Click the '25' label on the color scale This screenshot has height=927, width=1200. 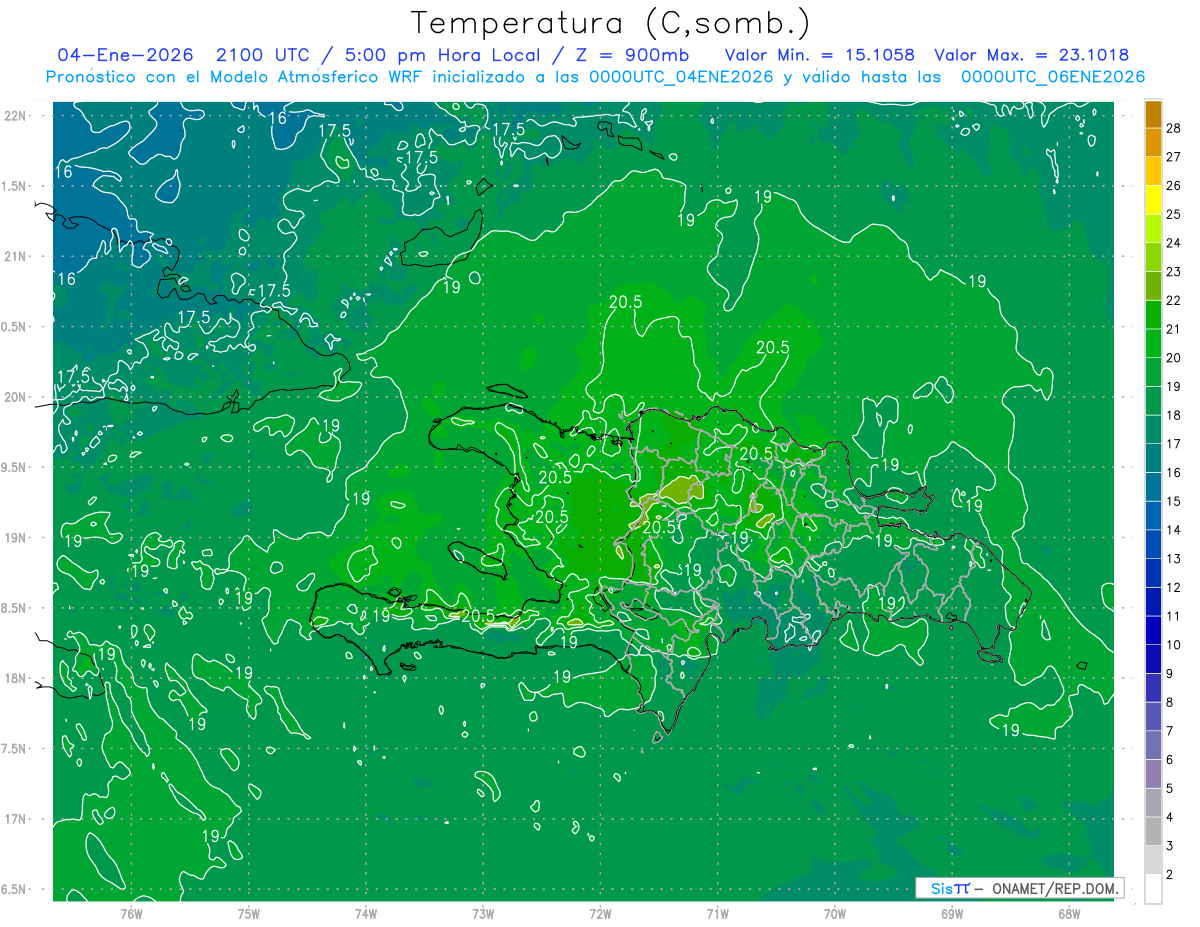pos(1174,214)
